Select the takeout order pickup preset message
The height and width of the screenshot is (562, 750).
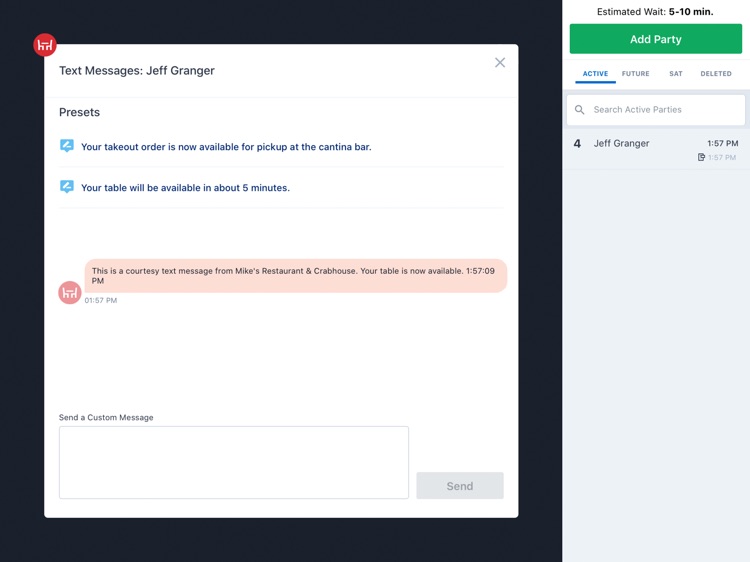[226, 147]
